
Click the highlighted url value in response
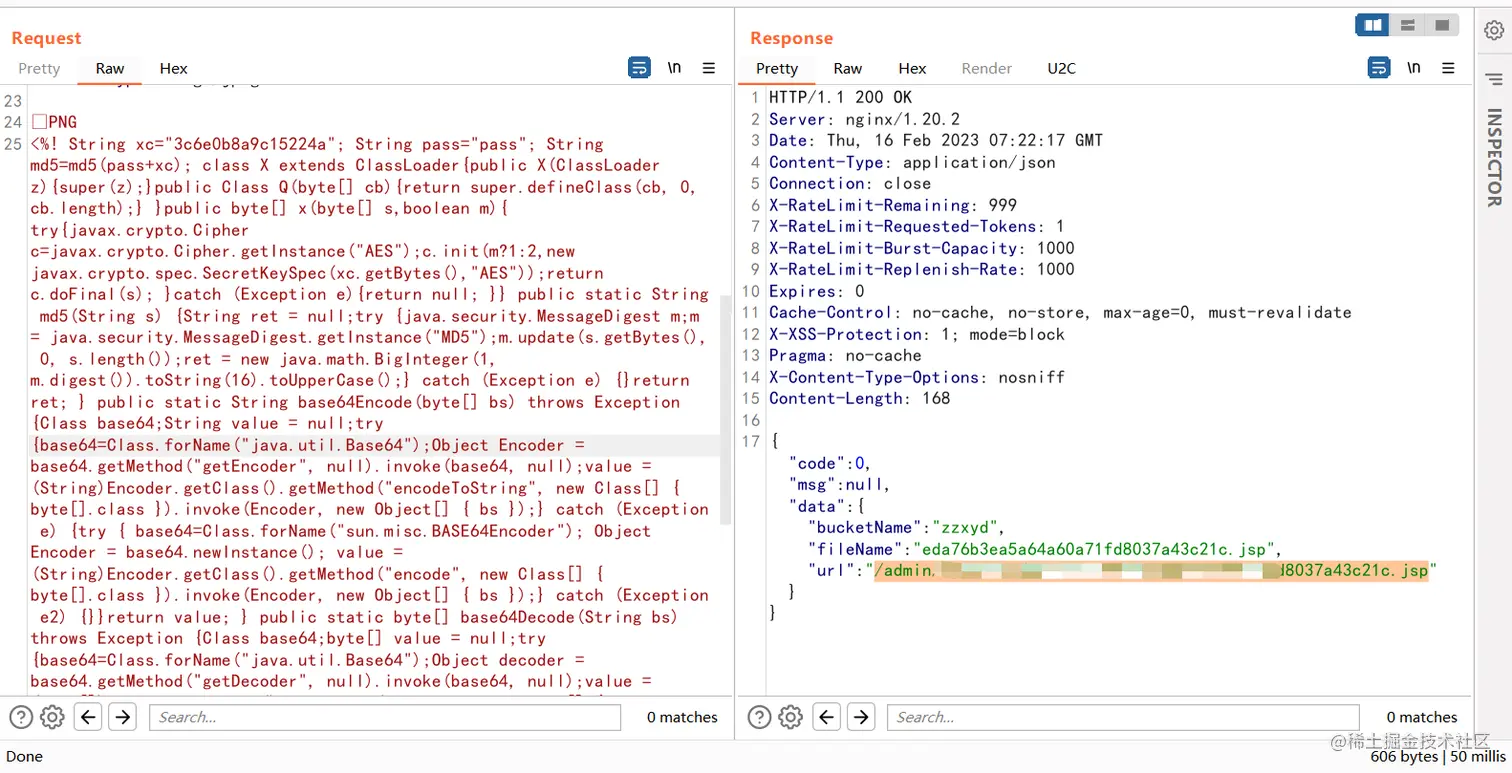point(1150,571)
